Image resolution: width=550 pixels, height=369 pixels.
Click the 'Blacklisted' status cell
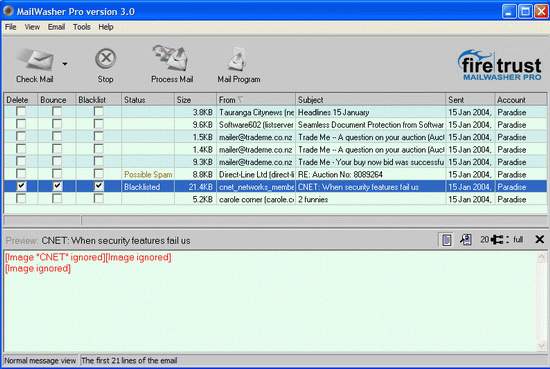(148, 187)
